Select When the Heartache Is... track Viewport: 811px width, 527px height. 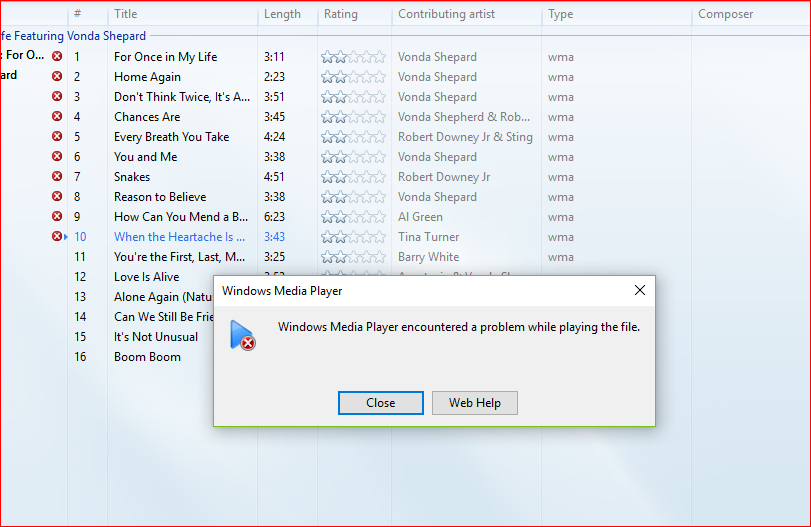(179, 237)
